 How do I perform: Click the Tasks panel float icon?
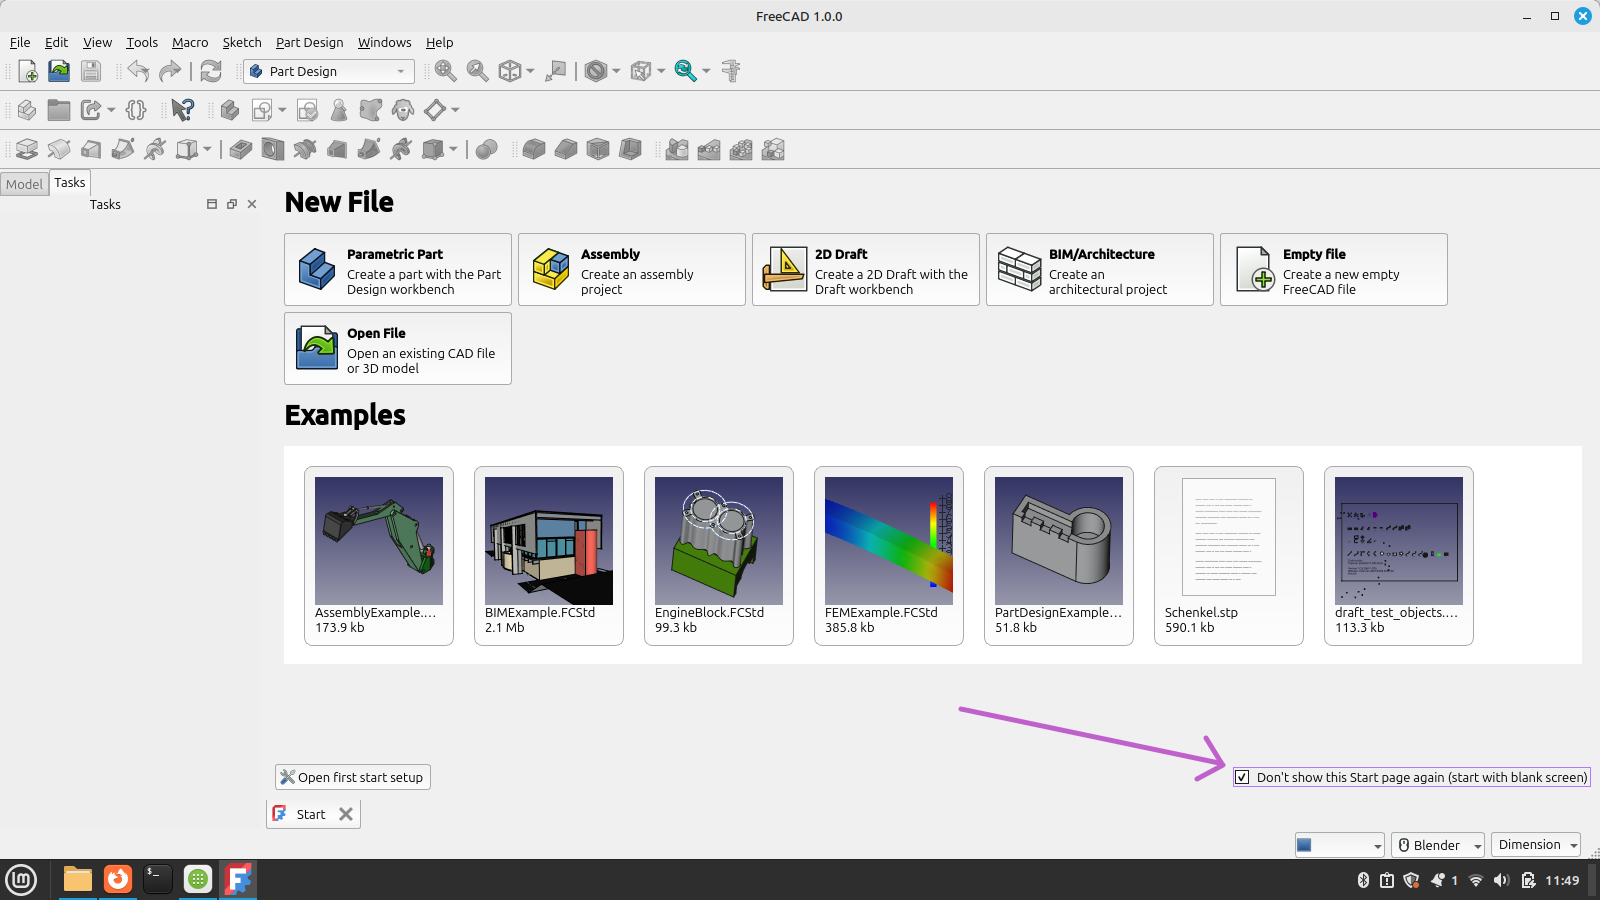pos(232,204)
